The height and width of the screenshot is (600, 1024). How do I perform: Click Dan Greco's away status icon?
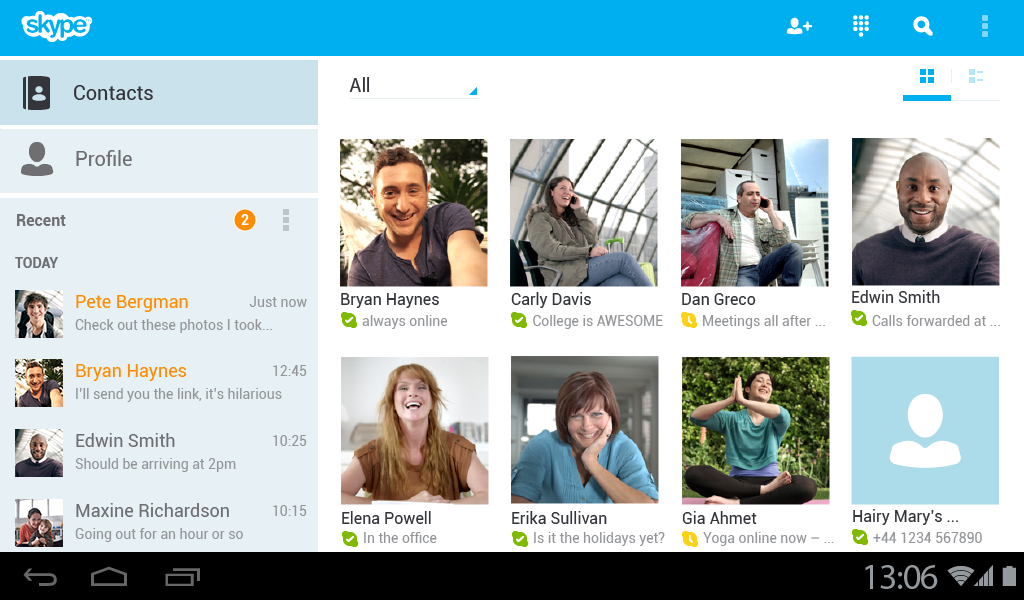(689, 321)
